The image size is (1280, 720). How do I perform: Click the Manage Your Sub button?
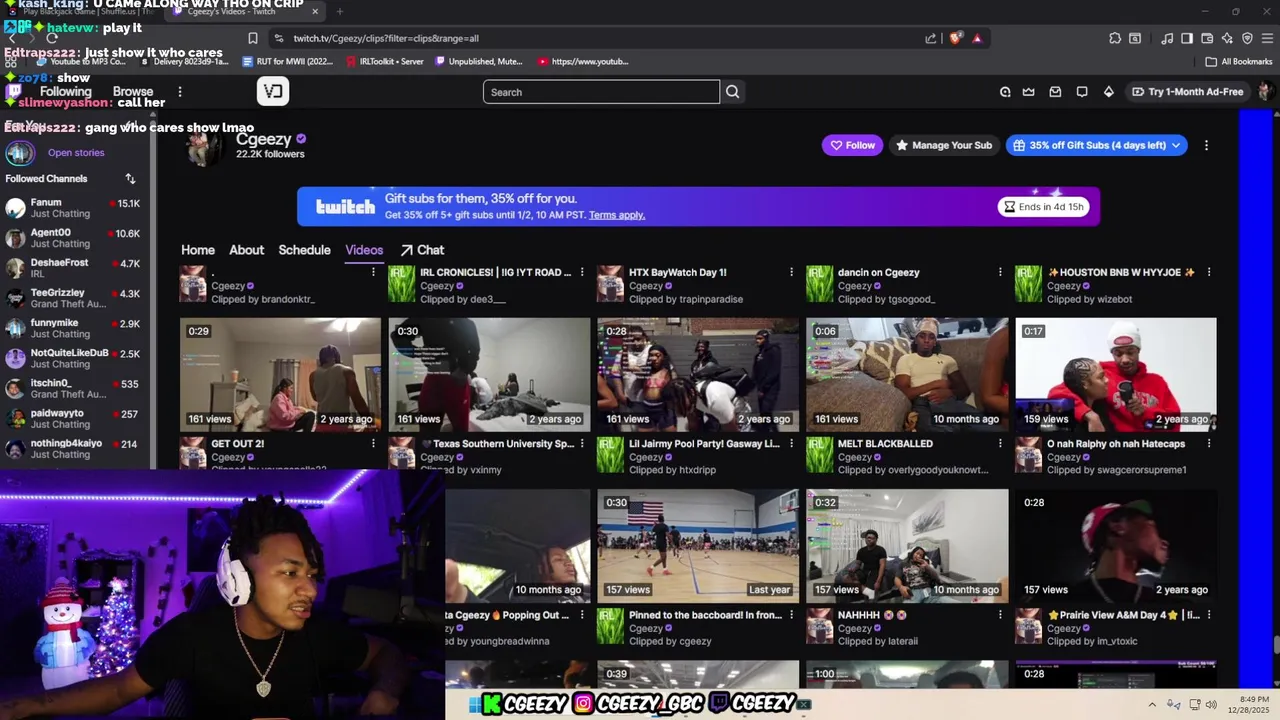point(944,145)
